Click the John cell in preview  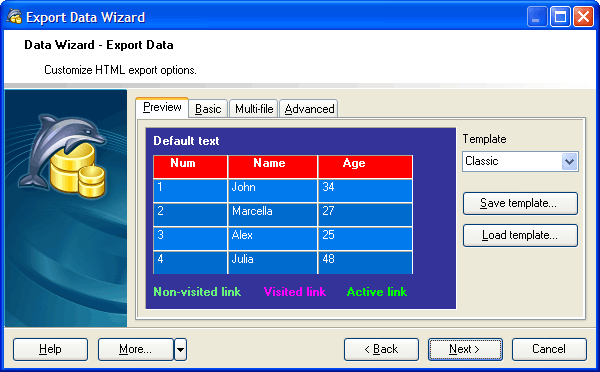(273, 191)
